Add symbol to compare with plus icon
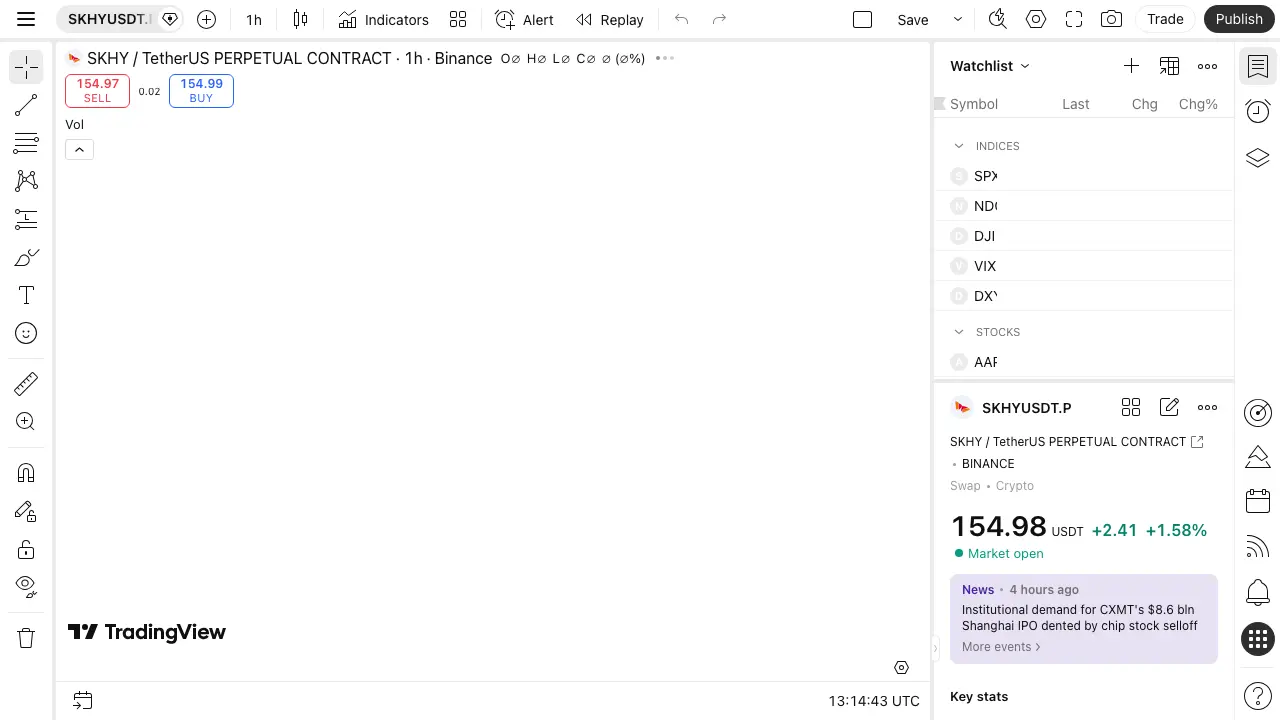 206,19
